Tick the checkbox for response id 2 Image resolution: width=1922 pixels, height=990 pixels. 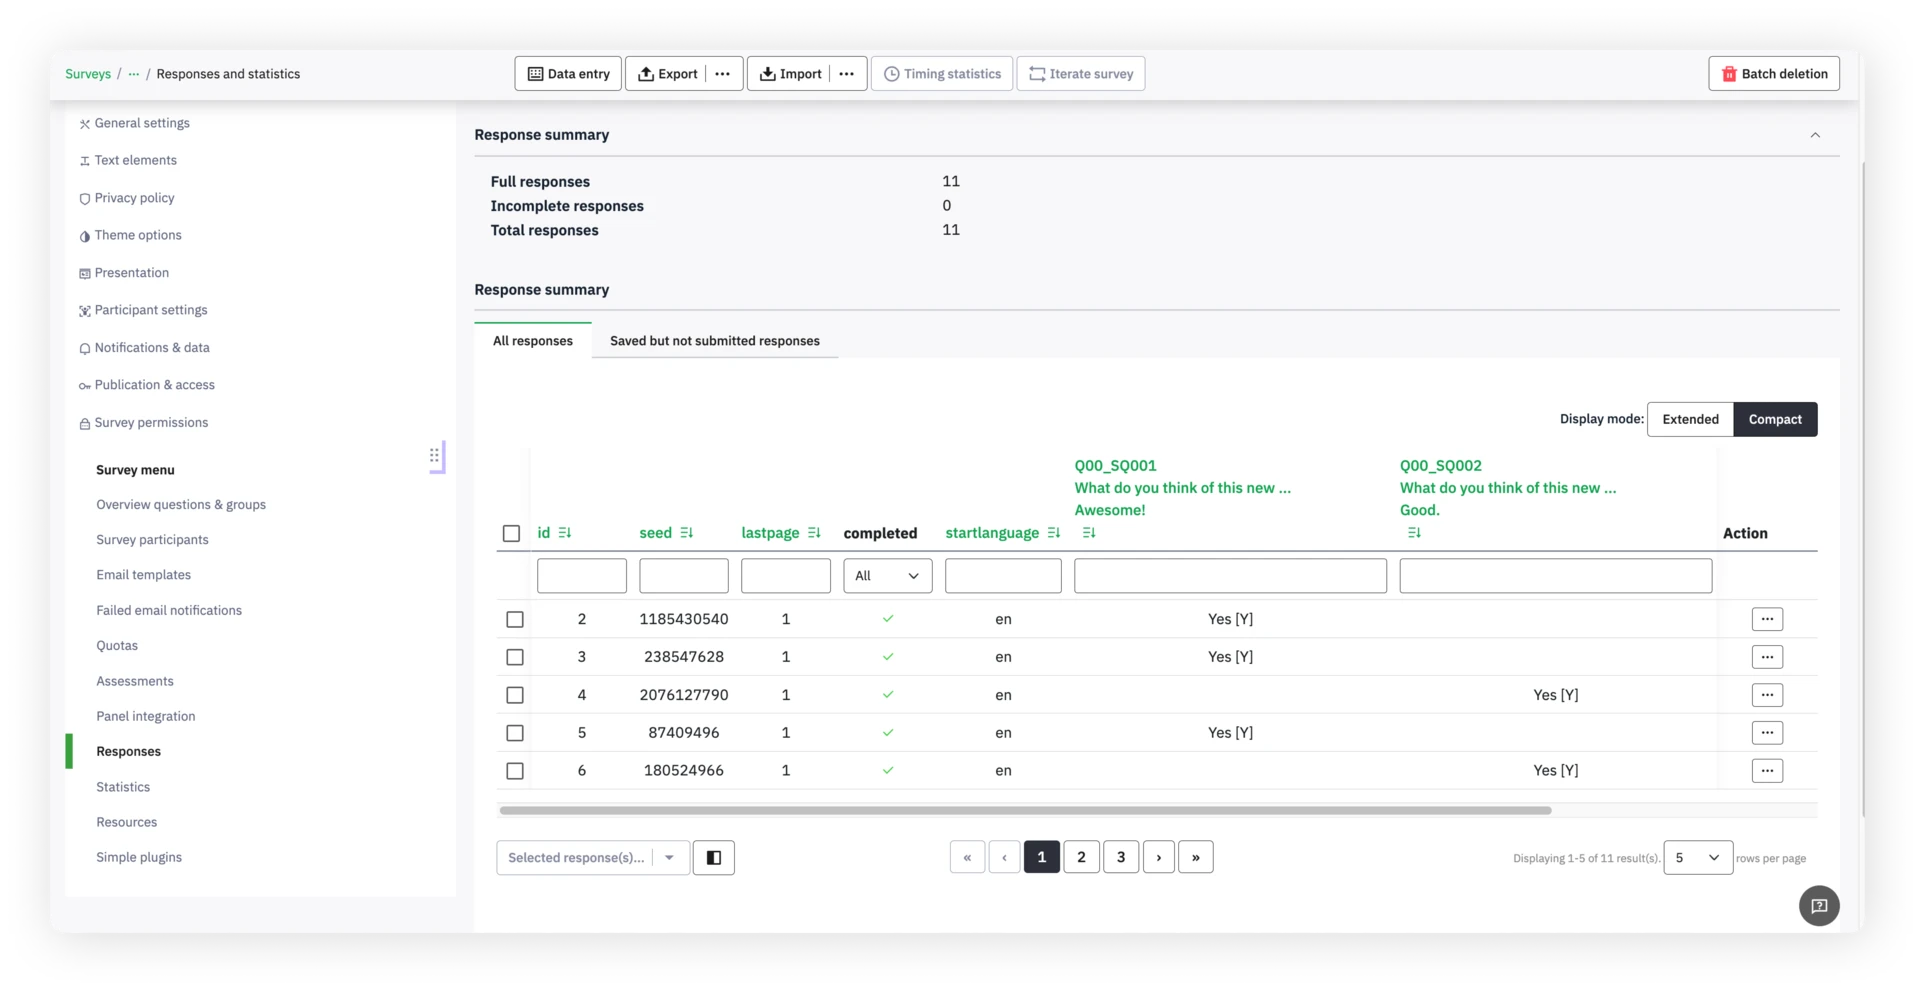[x=515, y=620]
